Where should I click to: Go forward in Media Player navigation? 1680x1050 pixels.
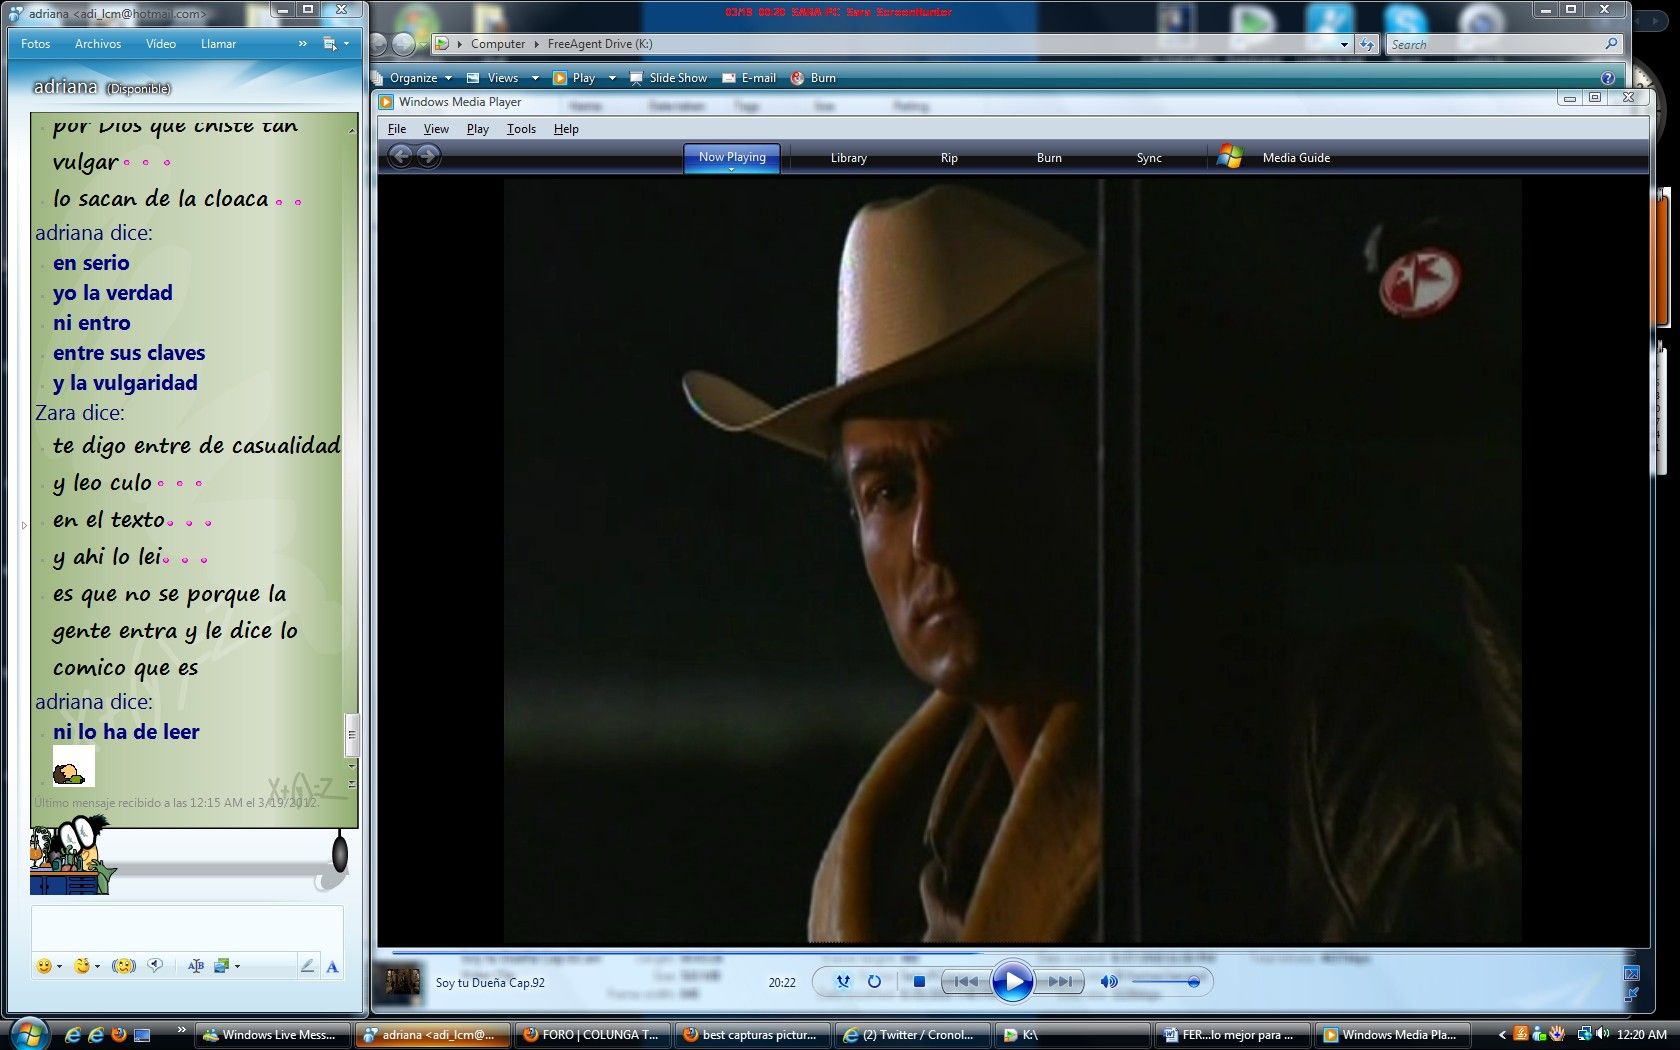click(x=428, y=156)
